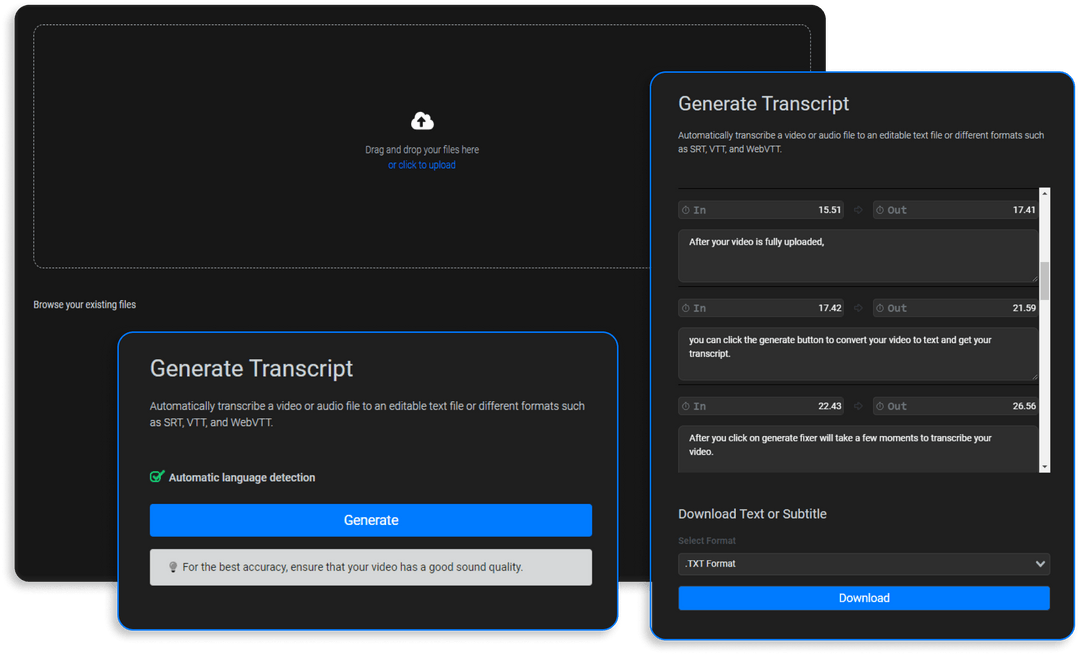The height and width of the screenshot is (655, 1080).
Task: Edit the Out time field showing 26.56
Action: coord(955,406)
